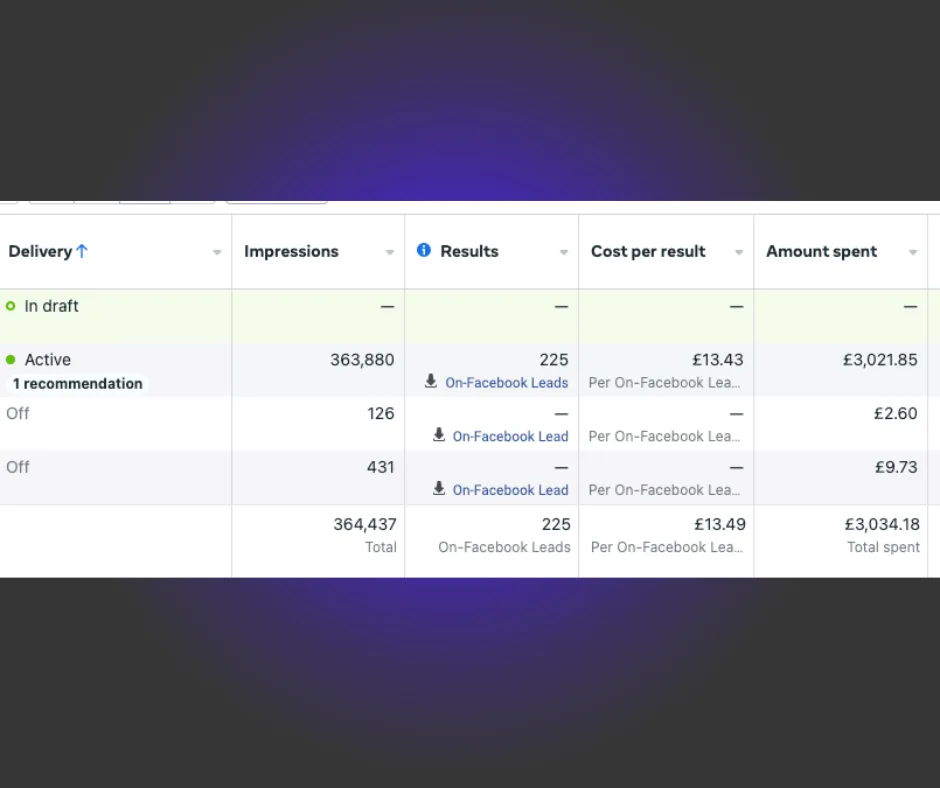Click the 1 recommendation badge
Viewport: 940px width, 788px height.
[78, 384]
